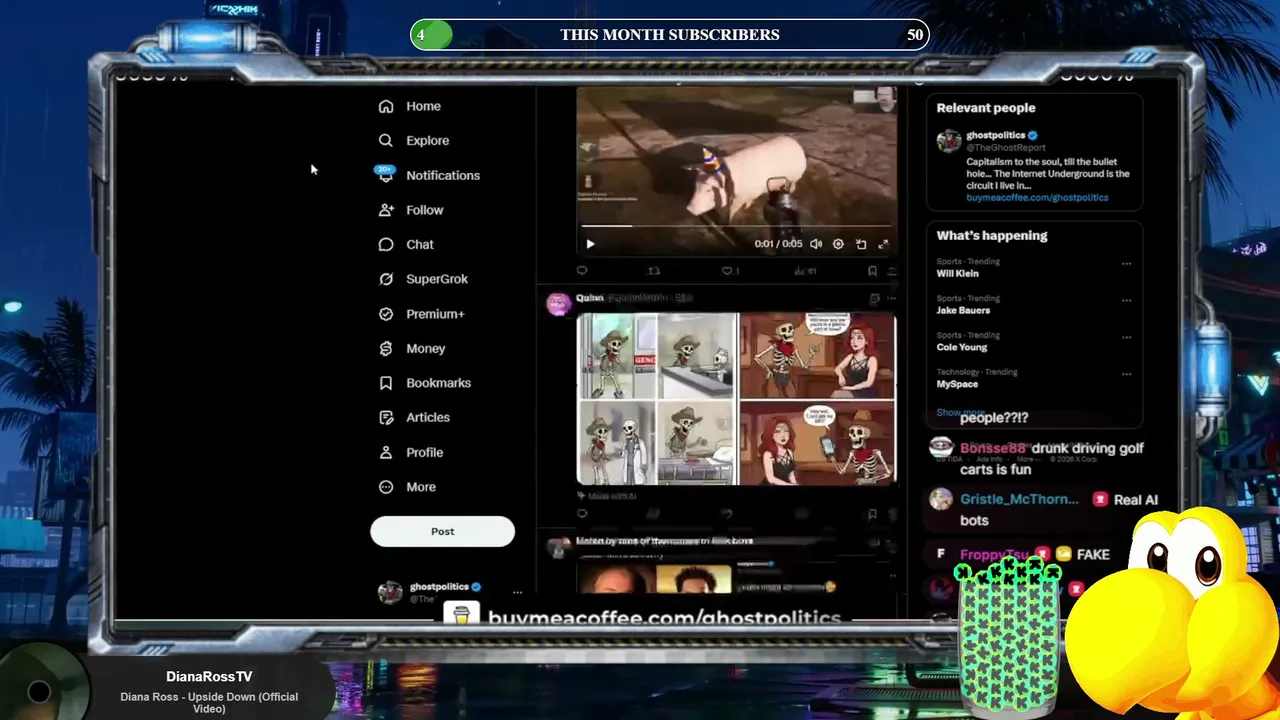Reply to Quinn's skeleton comic post
1280x720 pixels.
click(x=582, y=514)
